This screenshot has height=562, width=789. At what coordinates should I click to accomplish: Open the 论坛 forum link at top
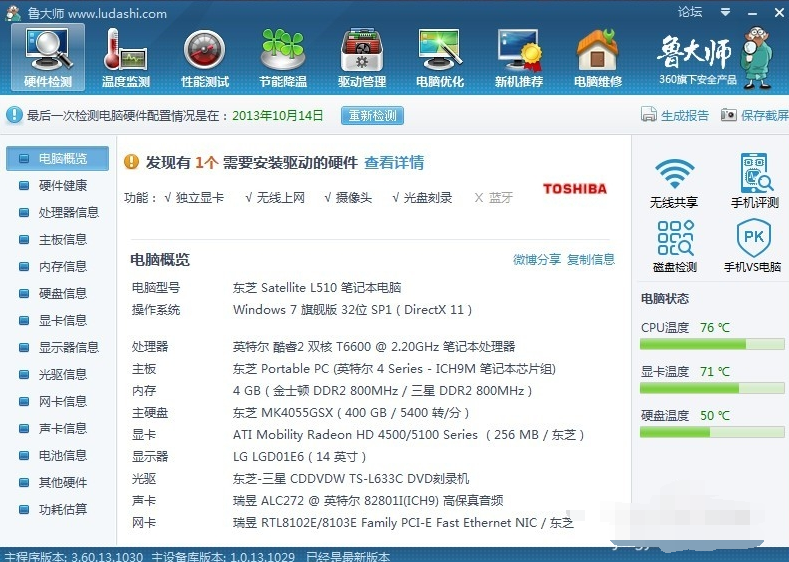(690, 12)
